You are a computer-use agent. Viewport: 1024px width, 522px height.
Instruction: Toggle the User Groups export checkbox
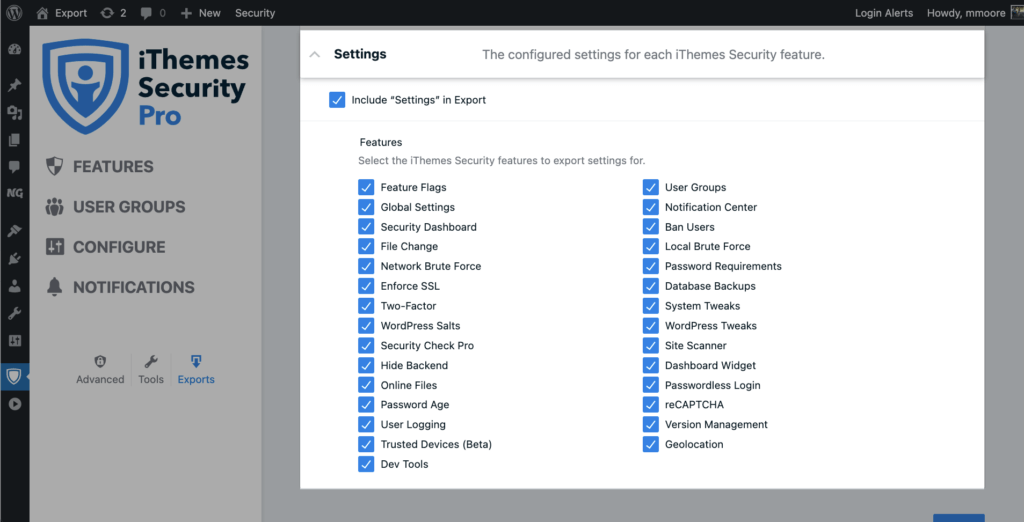(x=650, y=188)
